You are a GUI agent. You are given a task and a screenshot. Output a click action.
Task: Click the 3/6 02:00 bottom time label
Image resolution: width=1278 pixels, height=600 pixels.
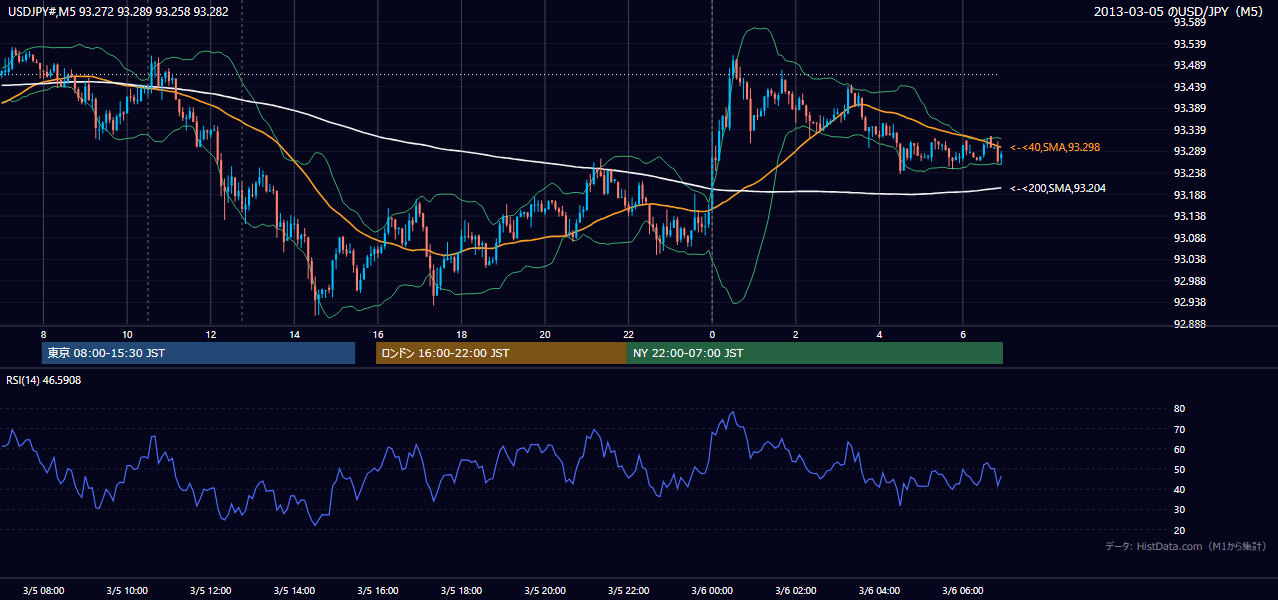[796, 591]
